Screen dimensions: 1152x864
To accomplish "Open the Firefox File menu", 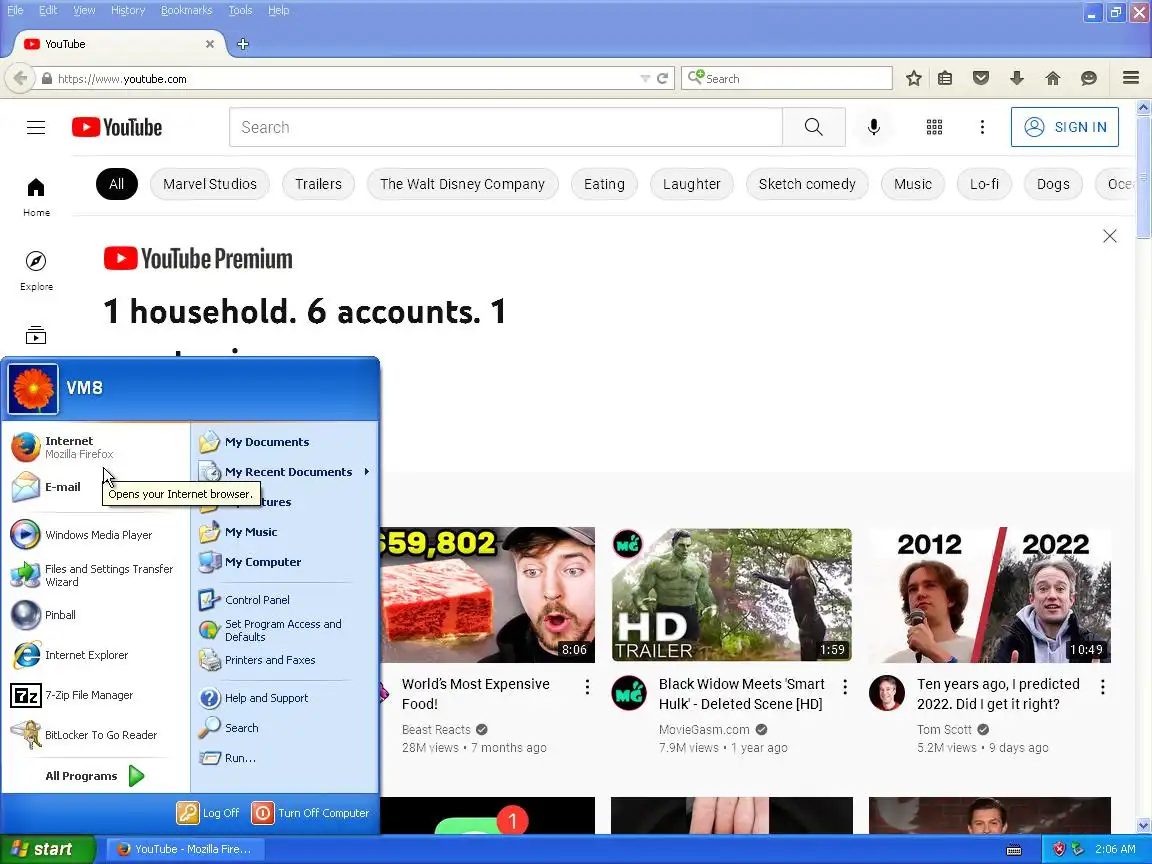I will 15,10.
